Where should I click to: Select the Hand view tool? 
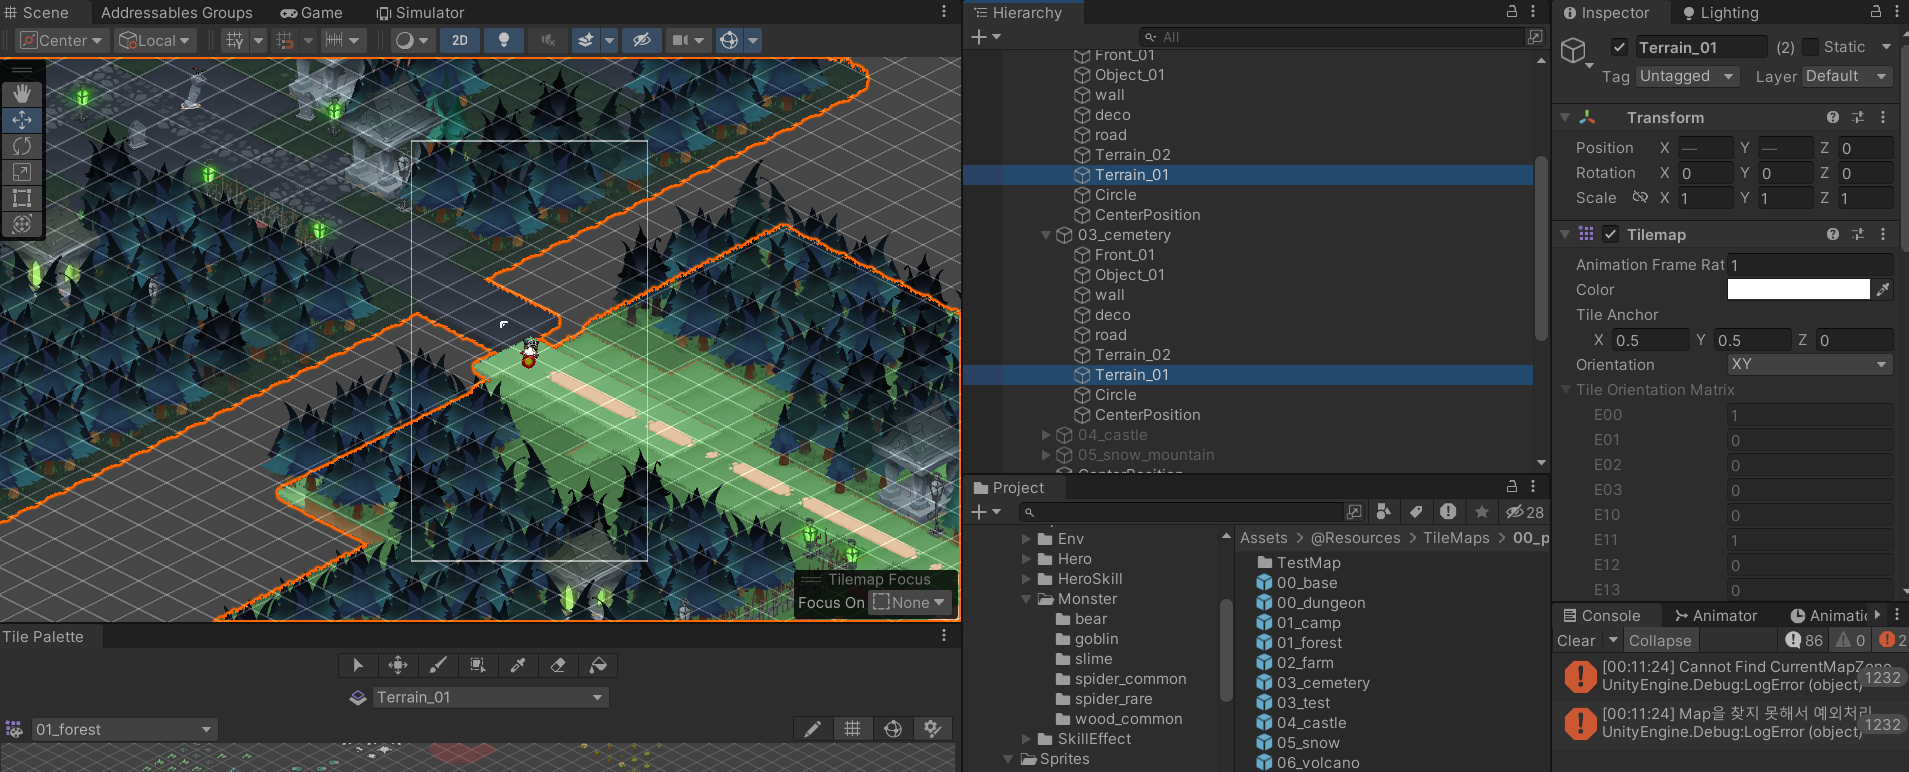coord(22,94)
